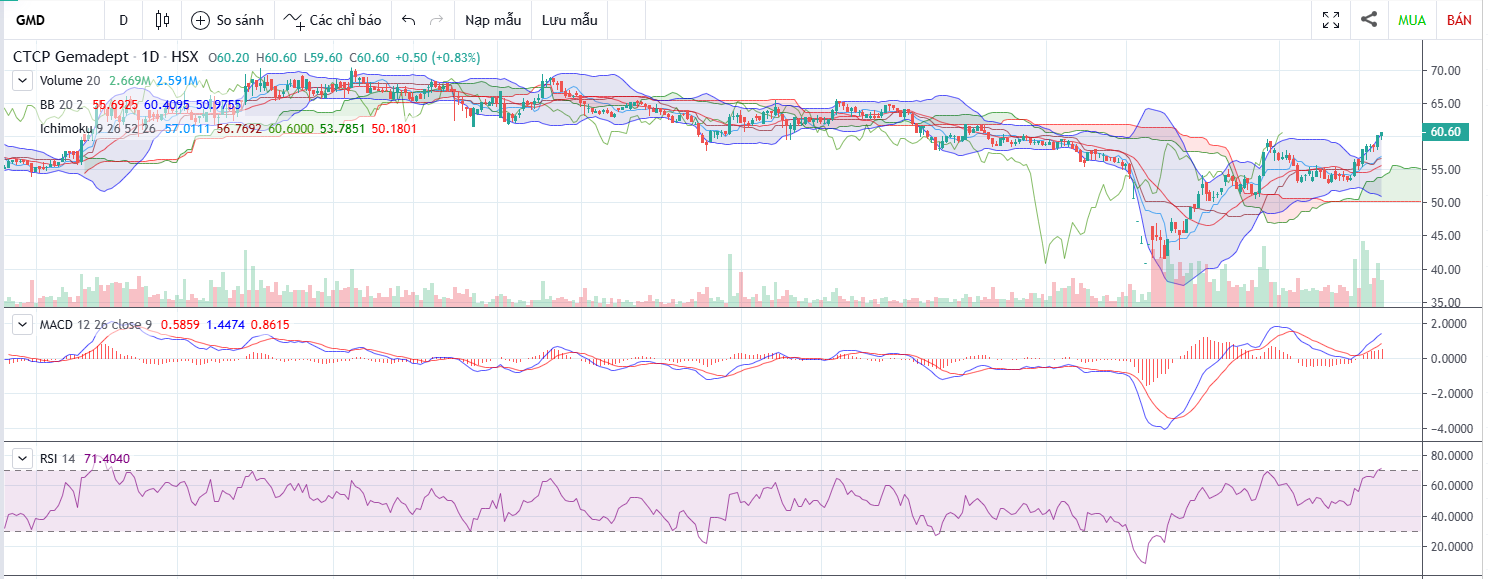Collapse the main chart indicator legend

tap(20, 81)
